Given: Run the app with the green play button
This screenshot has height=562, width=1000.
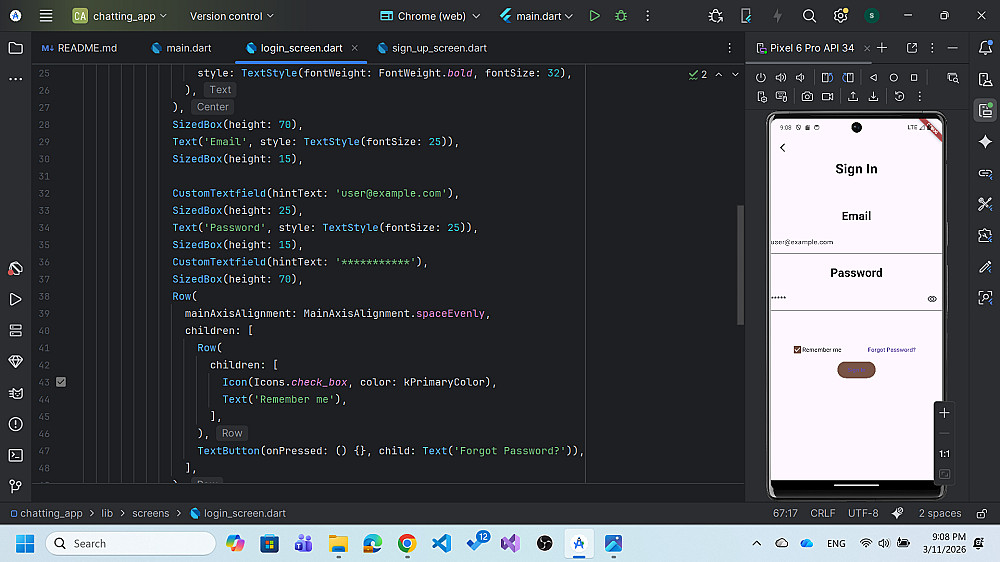Looking at the screenshot, I should click(x=595, y=16).
